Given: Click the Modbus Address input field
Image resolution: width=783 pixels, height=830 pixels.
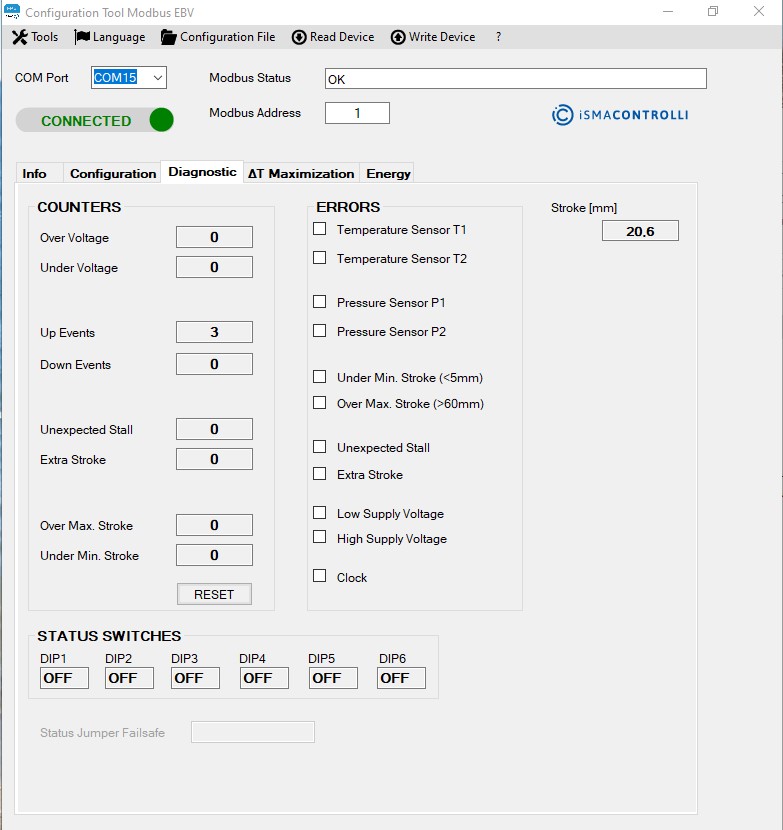Looking at the screenshot, I should tap(357, 113).
